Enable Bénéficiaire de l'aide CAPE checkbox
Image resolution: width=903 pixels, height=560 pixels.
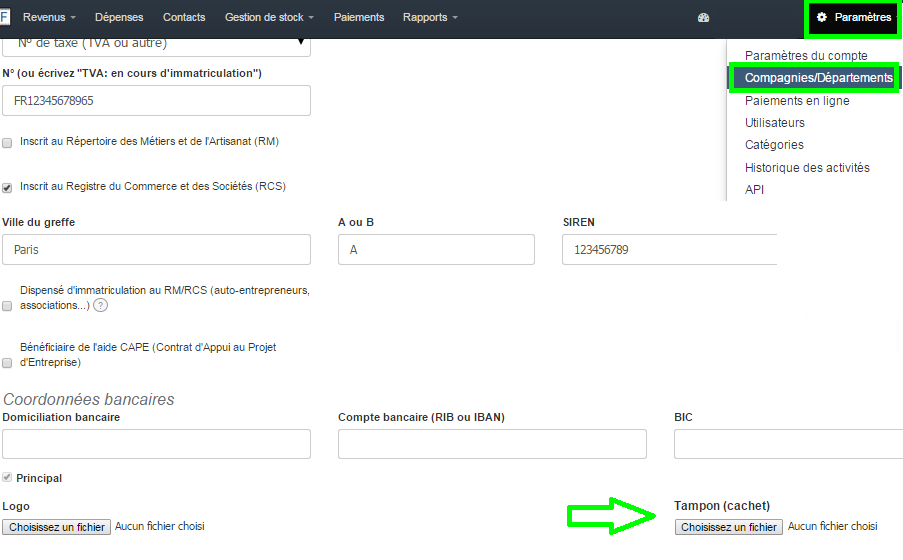click(7, 363)
